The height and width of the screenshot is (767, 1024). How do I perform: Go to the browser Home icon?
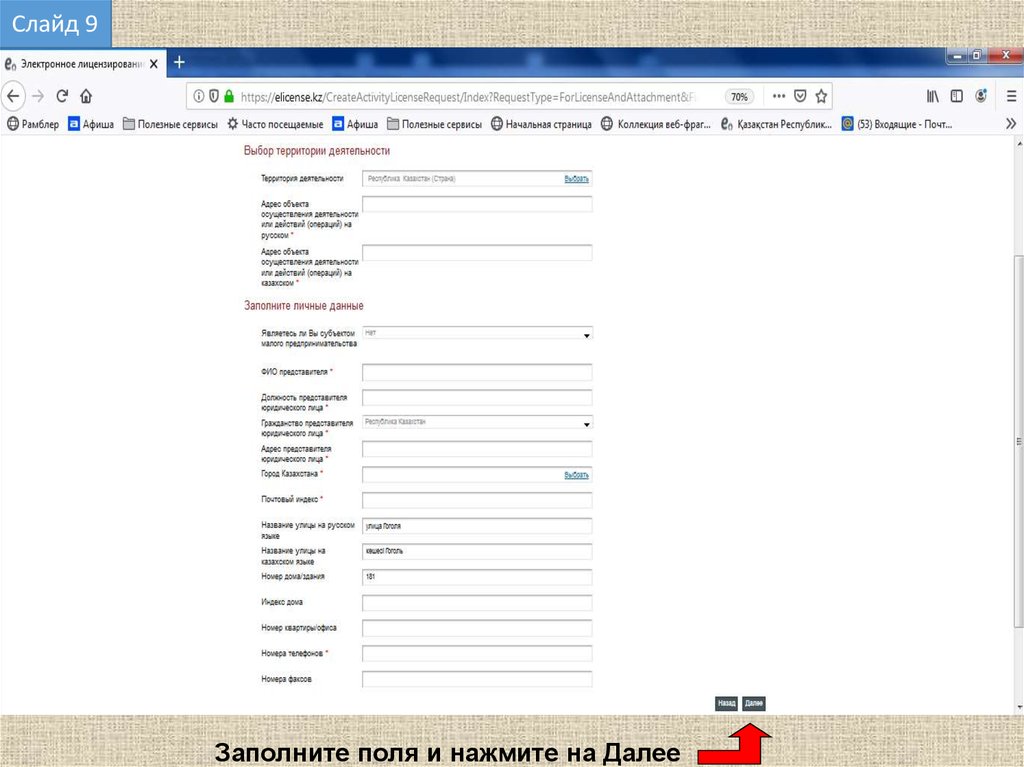86,97
